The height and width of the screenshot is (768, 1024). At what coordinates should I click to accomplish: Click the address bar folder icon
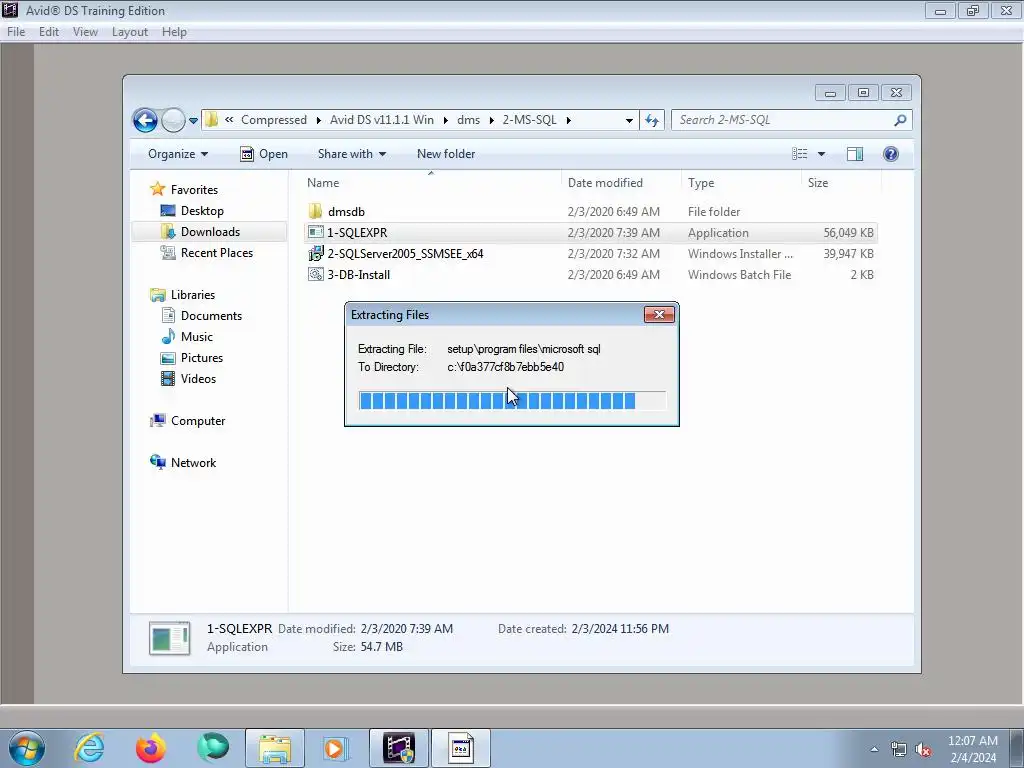[x=212, y=120]
